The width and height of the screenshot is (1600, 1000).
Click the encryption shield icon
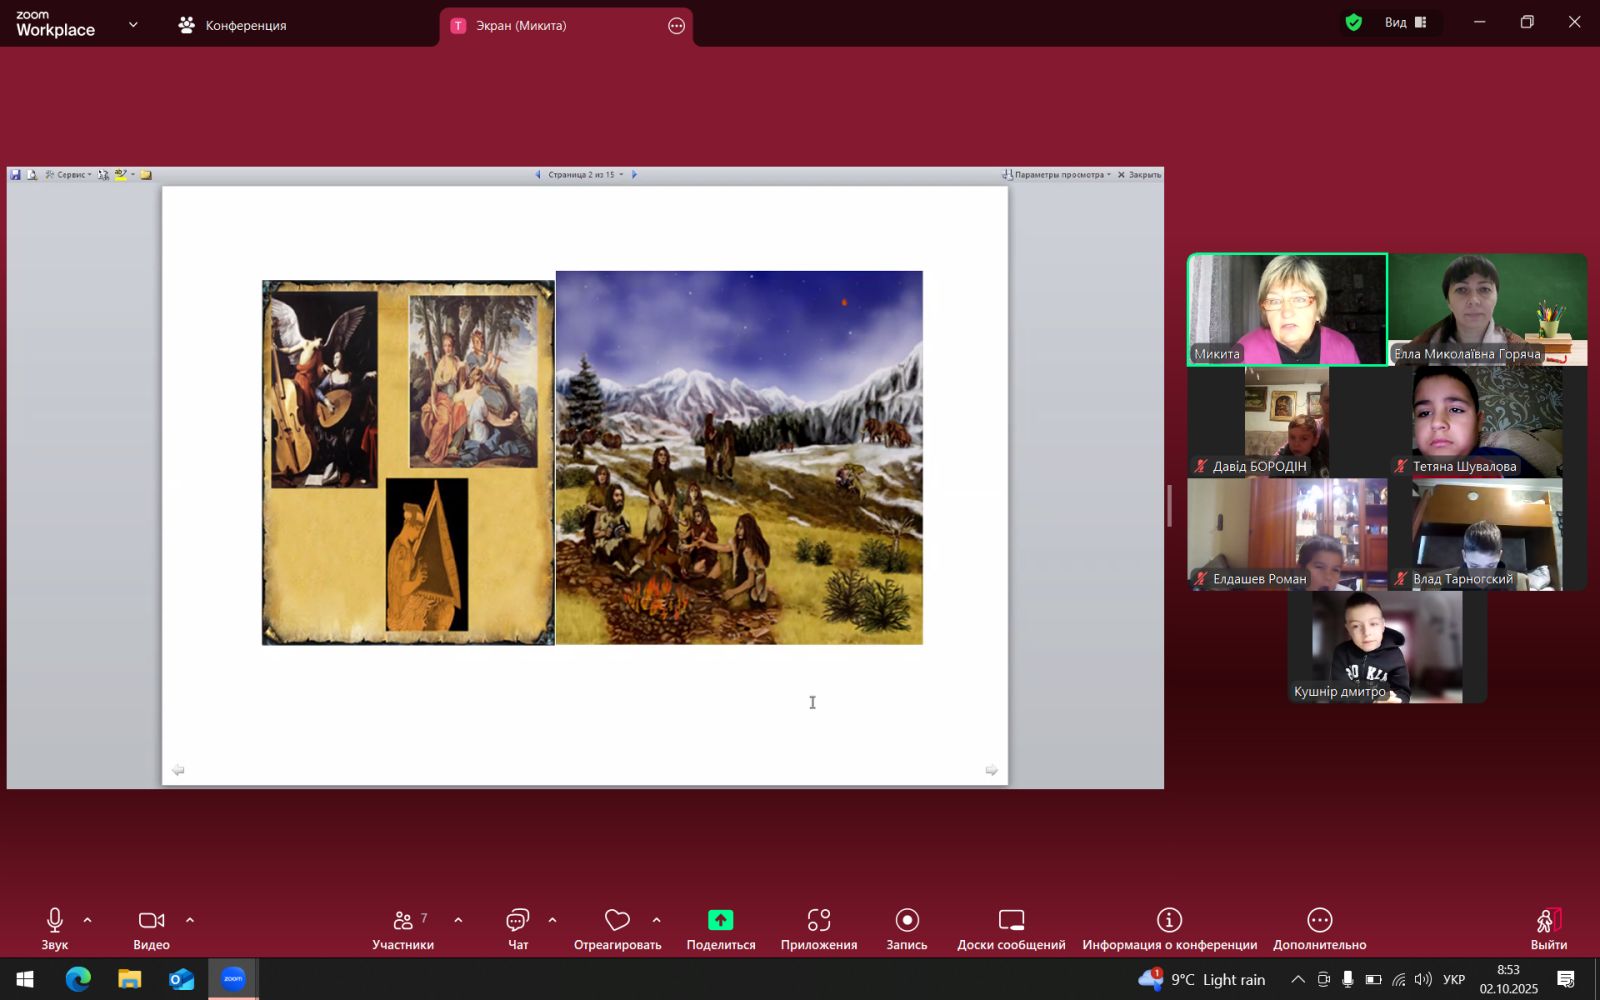(1353, 23)
